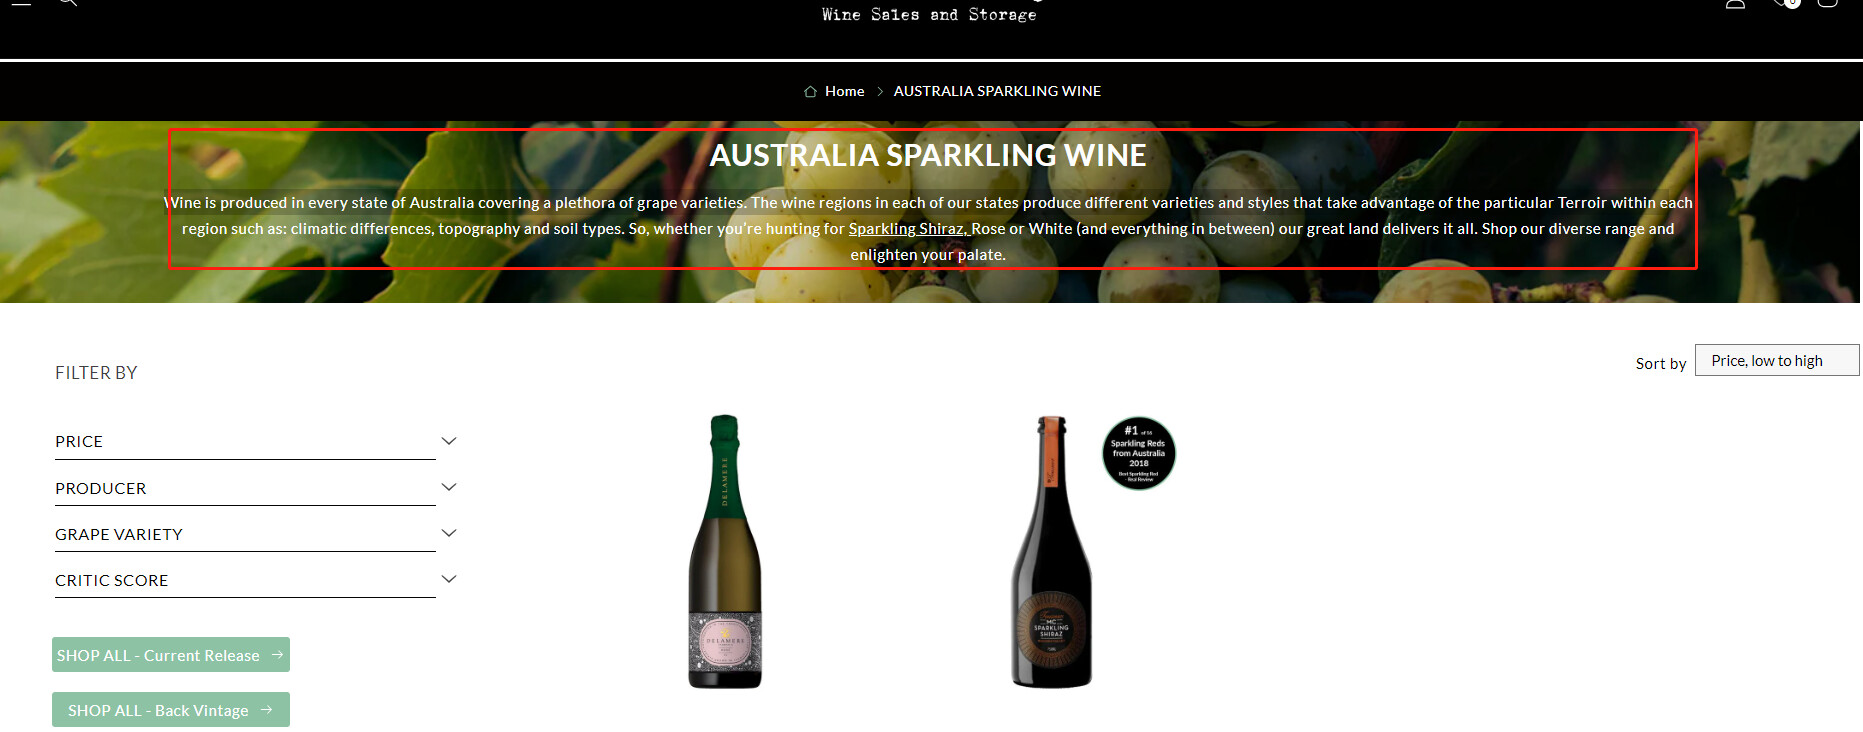Open the wishlist icon with counter
The image size is (1863, 732).
[x=1785, y=3]
